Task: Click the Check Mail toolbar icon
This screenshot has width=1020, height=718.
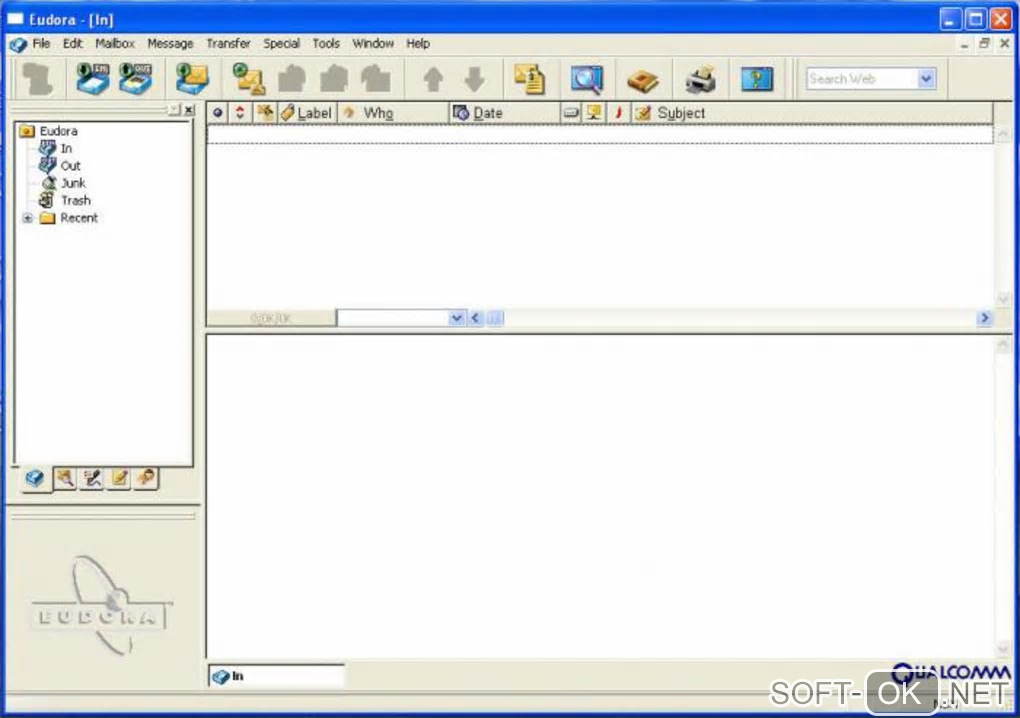Action: (x=192, y=79)
